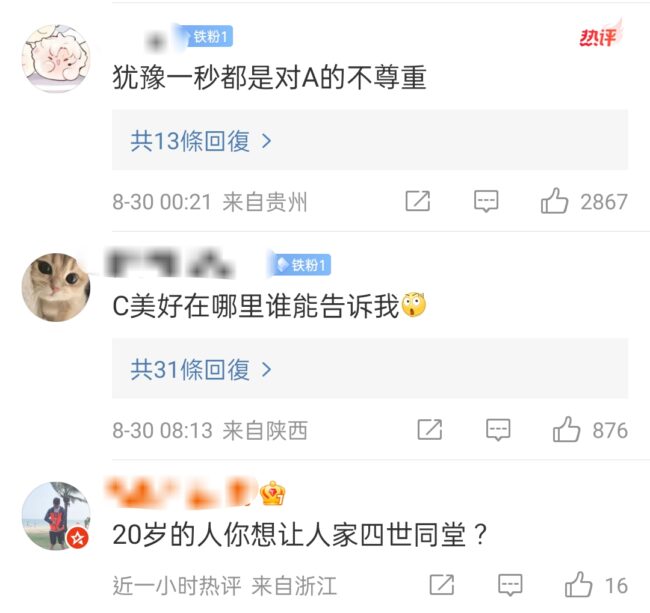This screenshot has height=613, width=650.
Task: Like the comment with 876 likes
Action: pos(566,429)
